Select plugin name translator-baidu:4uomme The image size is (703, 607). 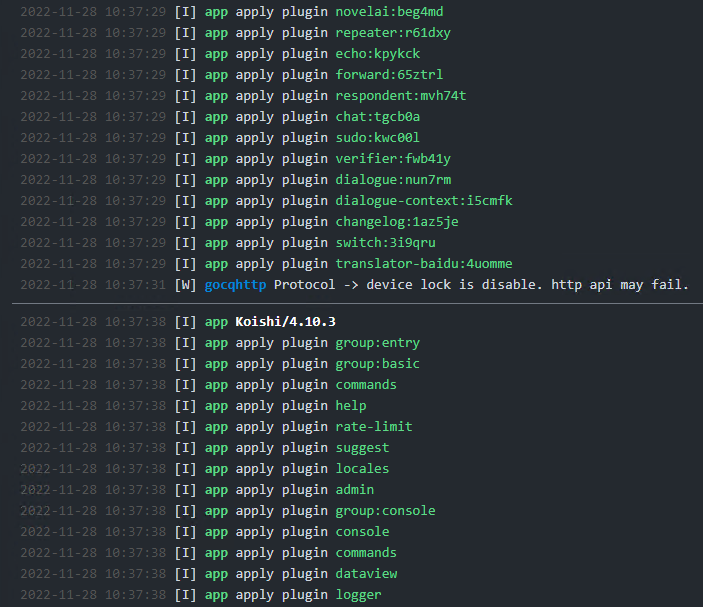[x=424, y=264]
